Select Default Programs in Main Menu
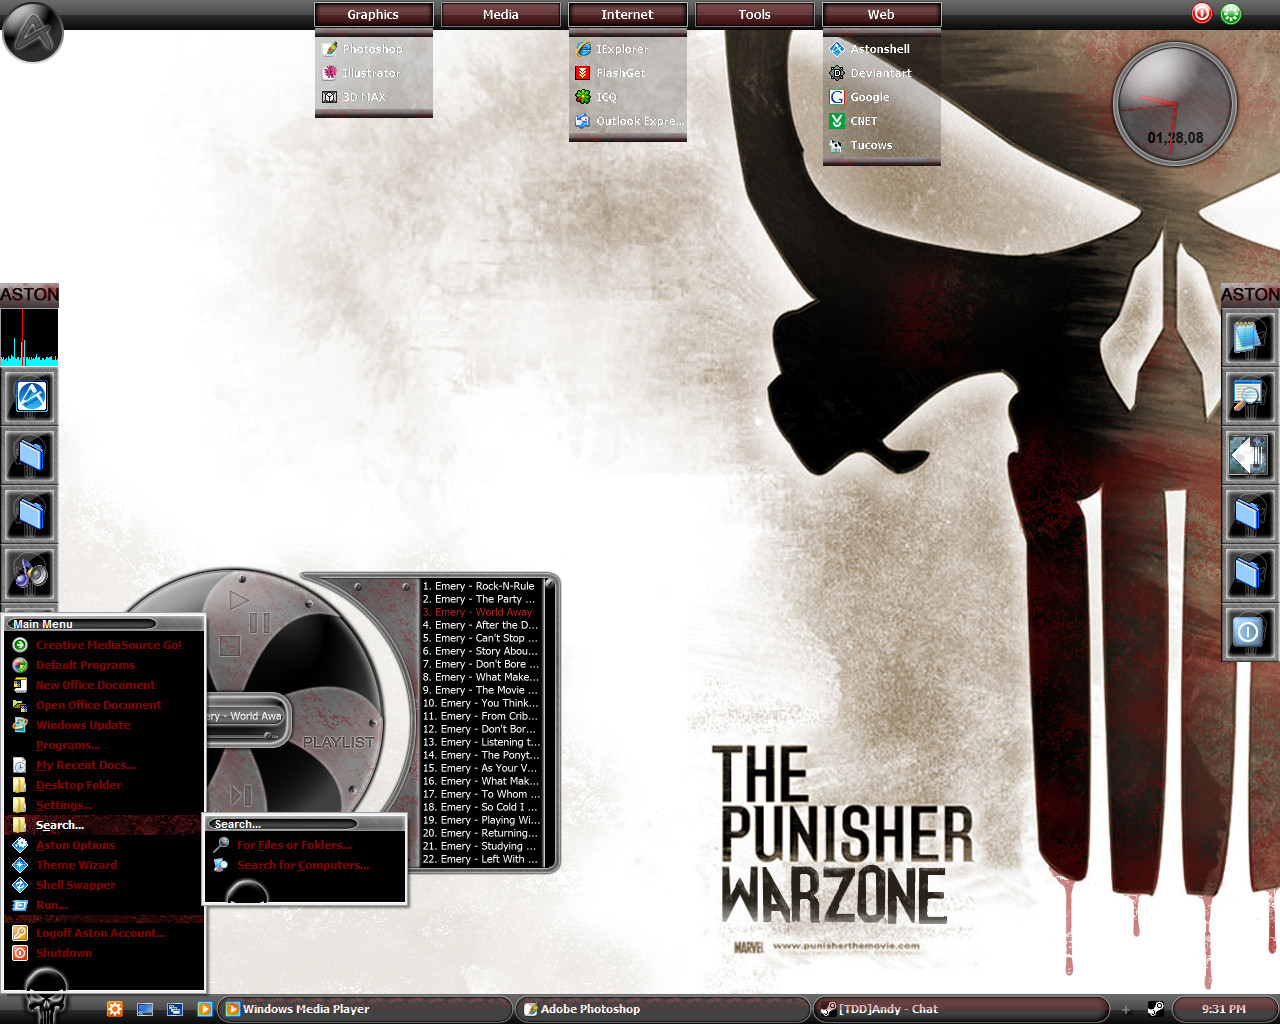Viewport: 1280px width, 1024px height. point(105,665)
